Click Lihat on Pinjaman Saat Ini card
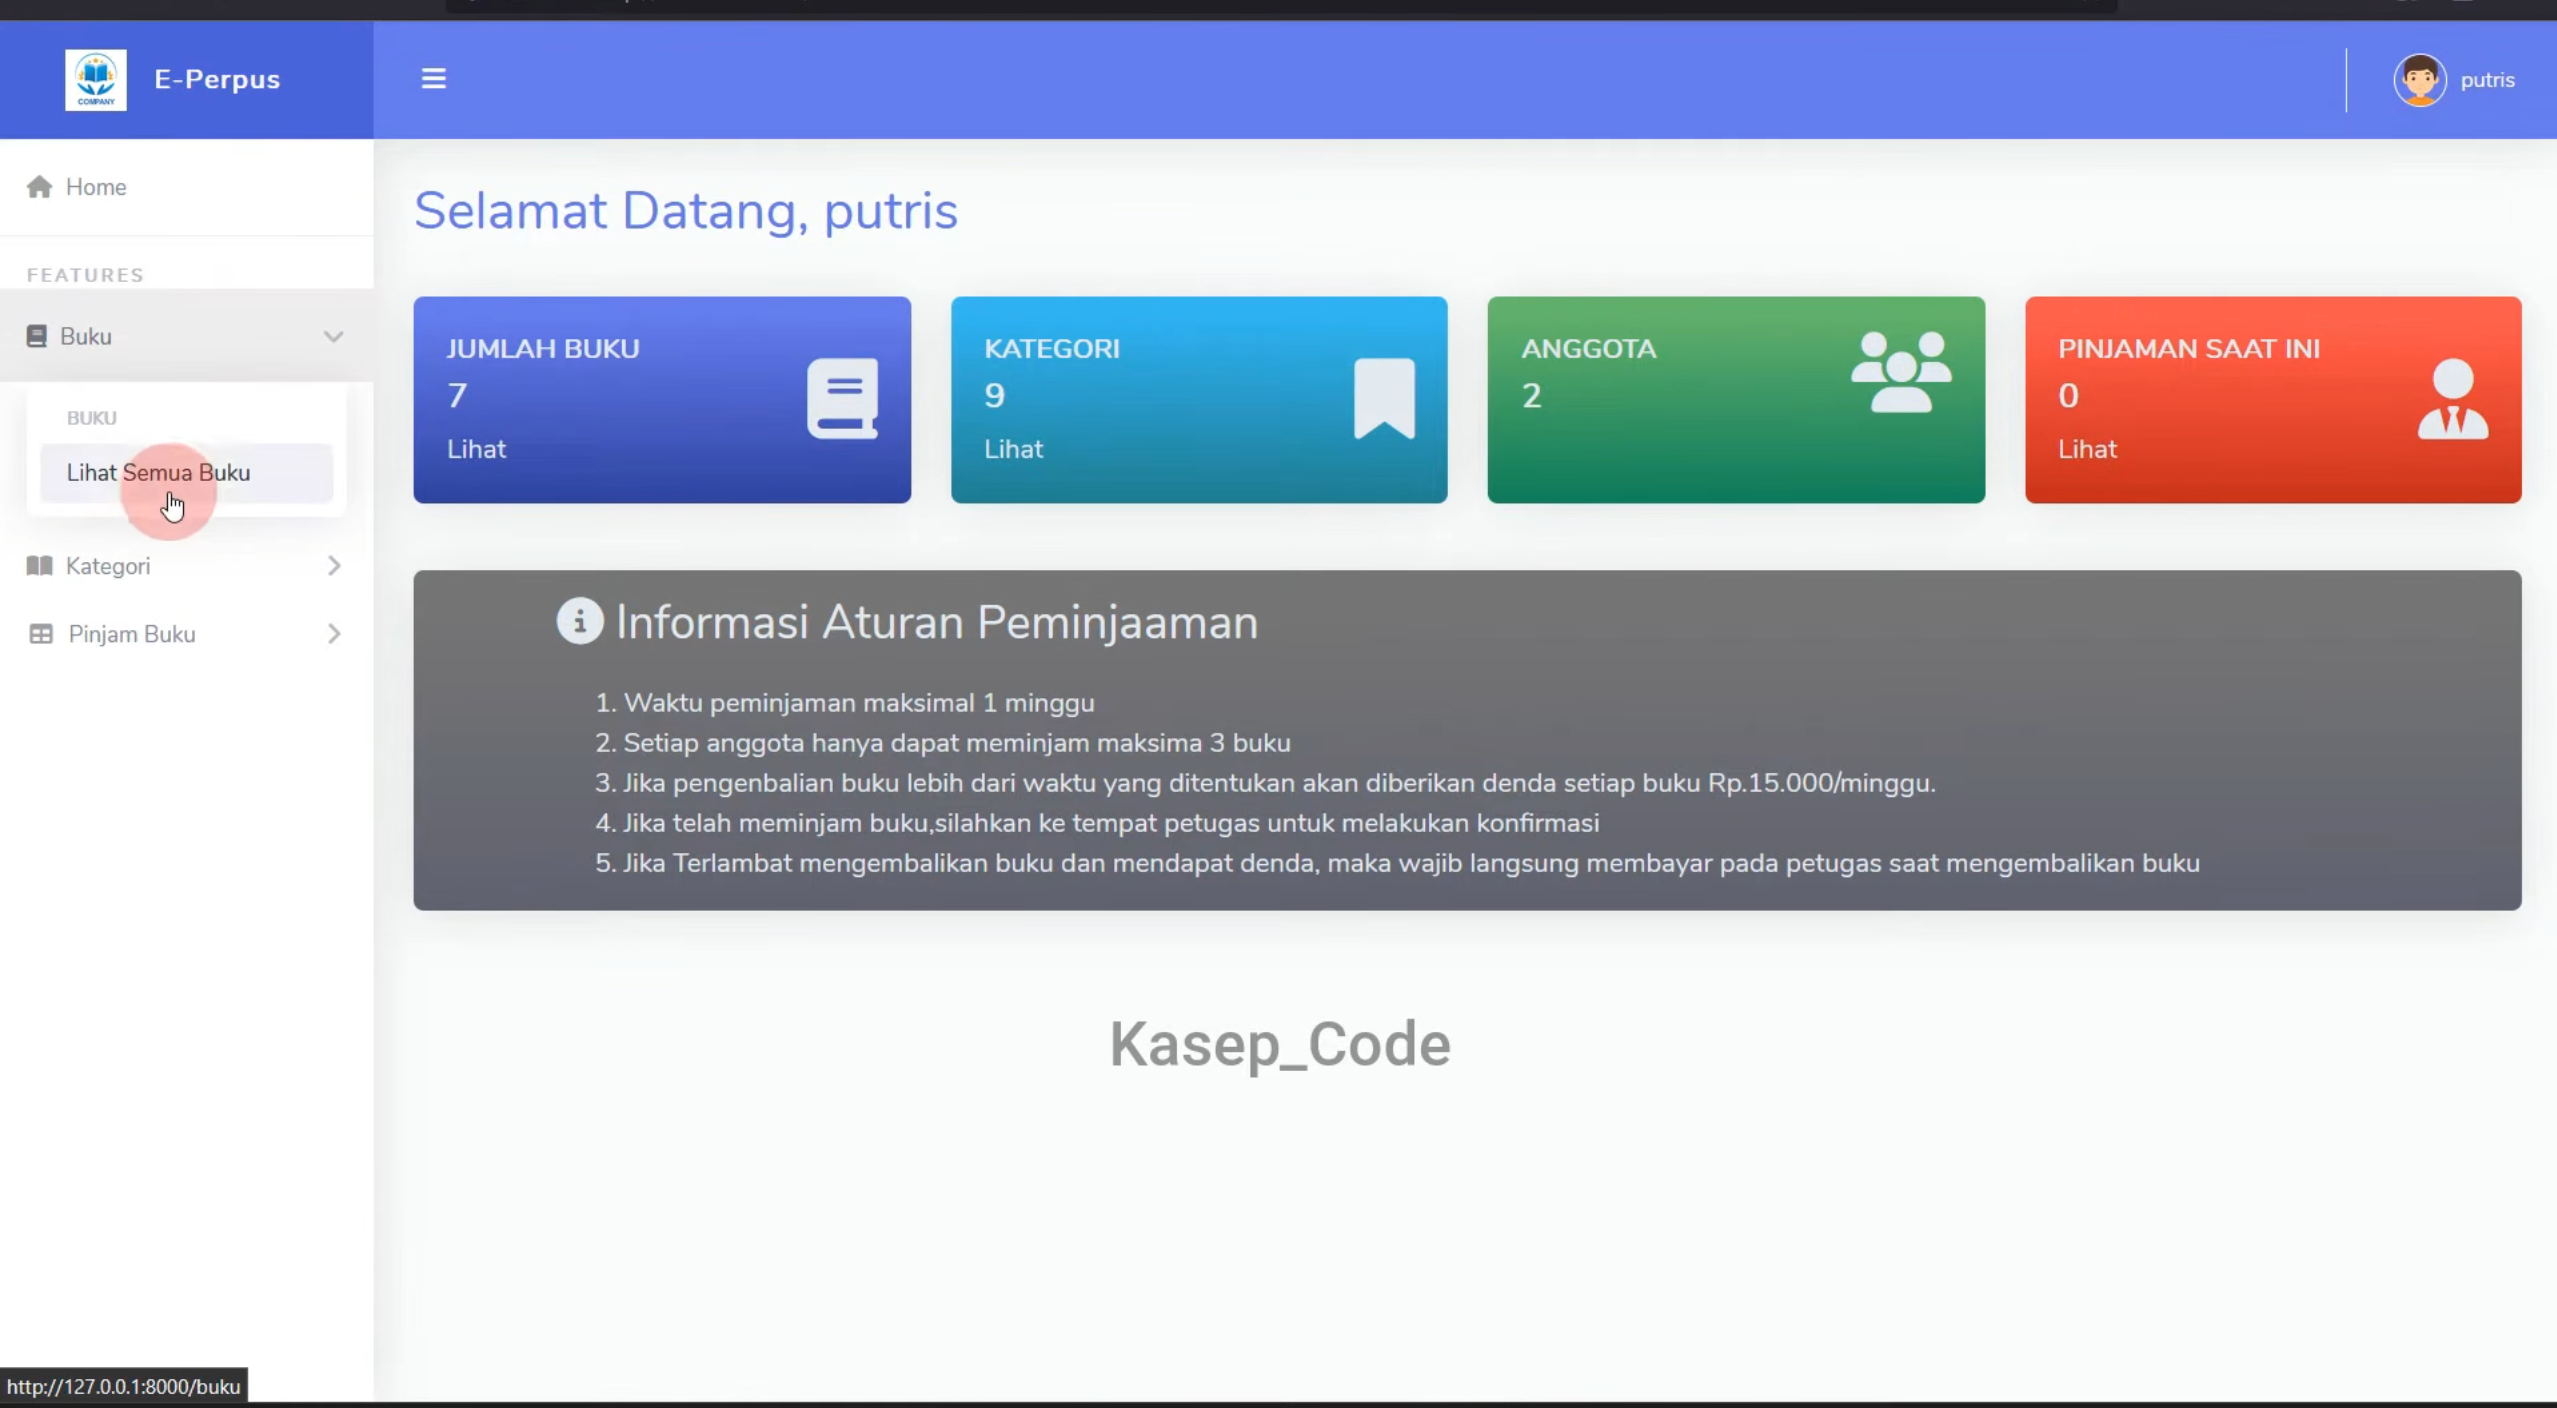The image size is (2557, 1408). [2087, 449]
